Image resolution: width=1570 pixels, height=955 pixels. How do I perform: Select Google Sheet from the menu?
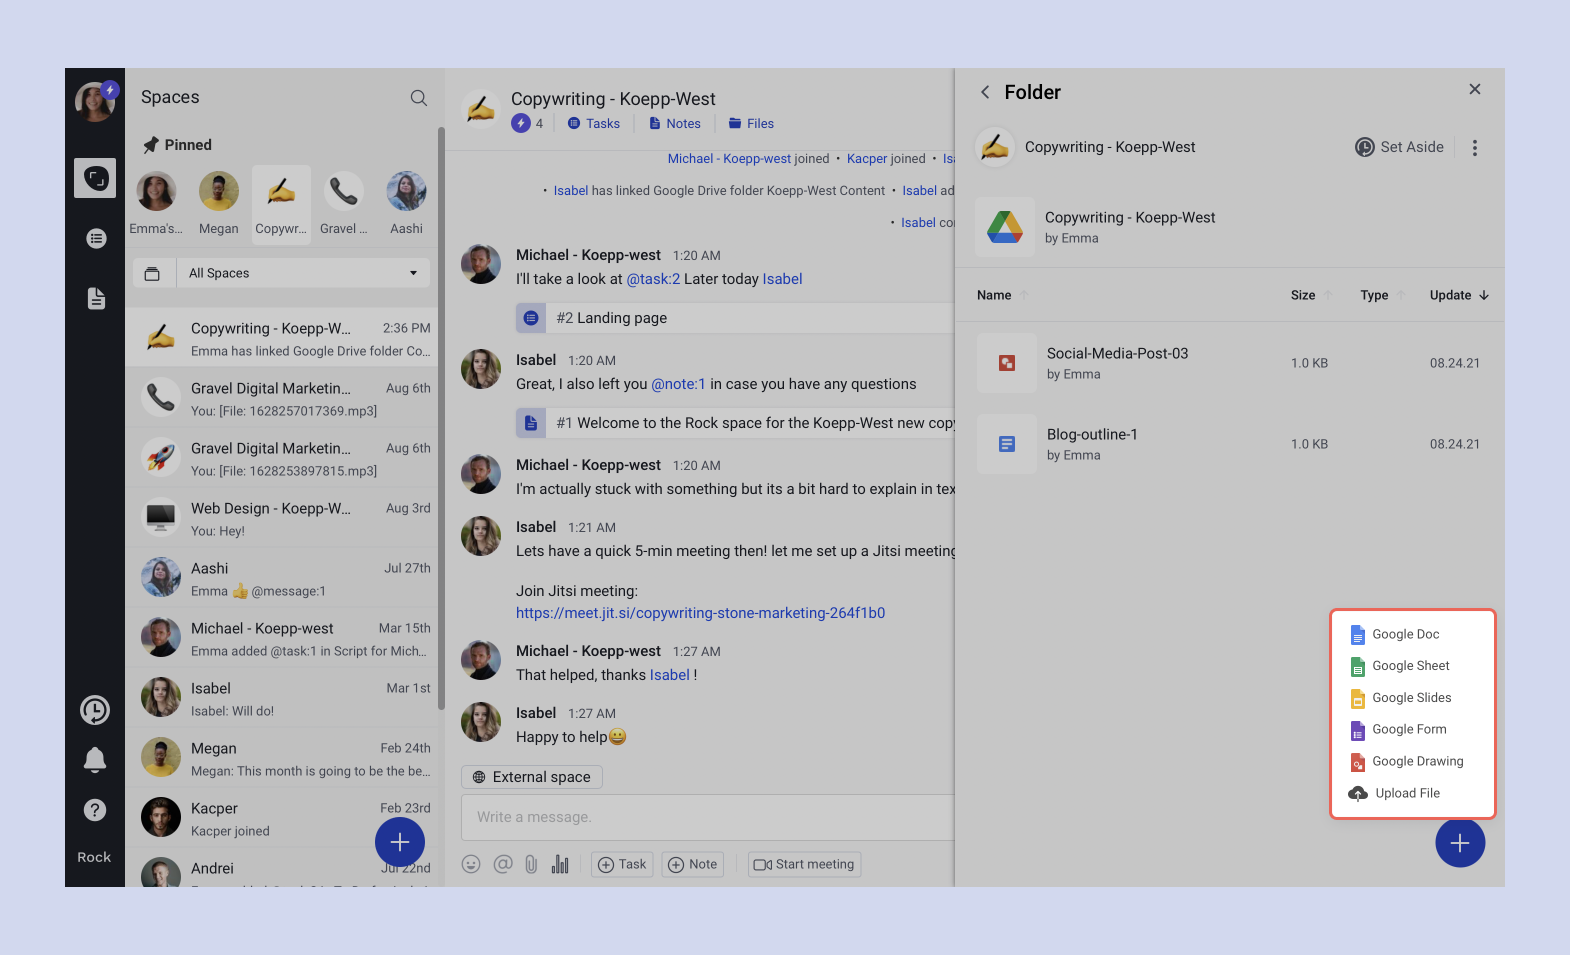pos(1410,666)
